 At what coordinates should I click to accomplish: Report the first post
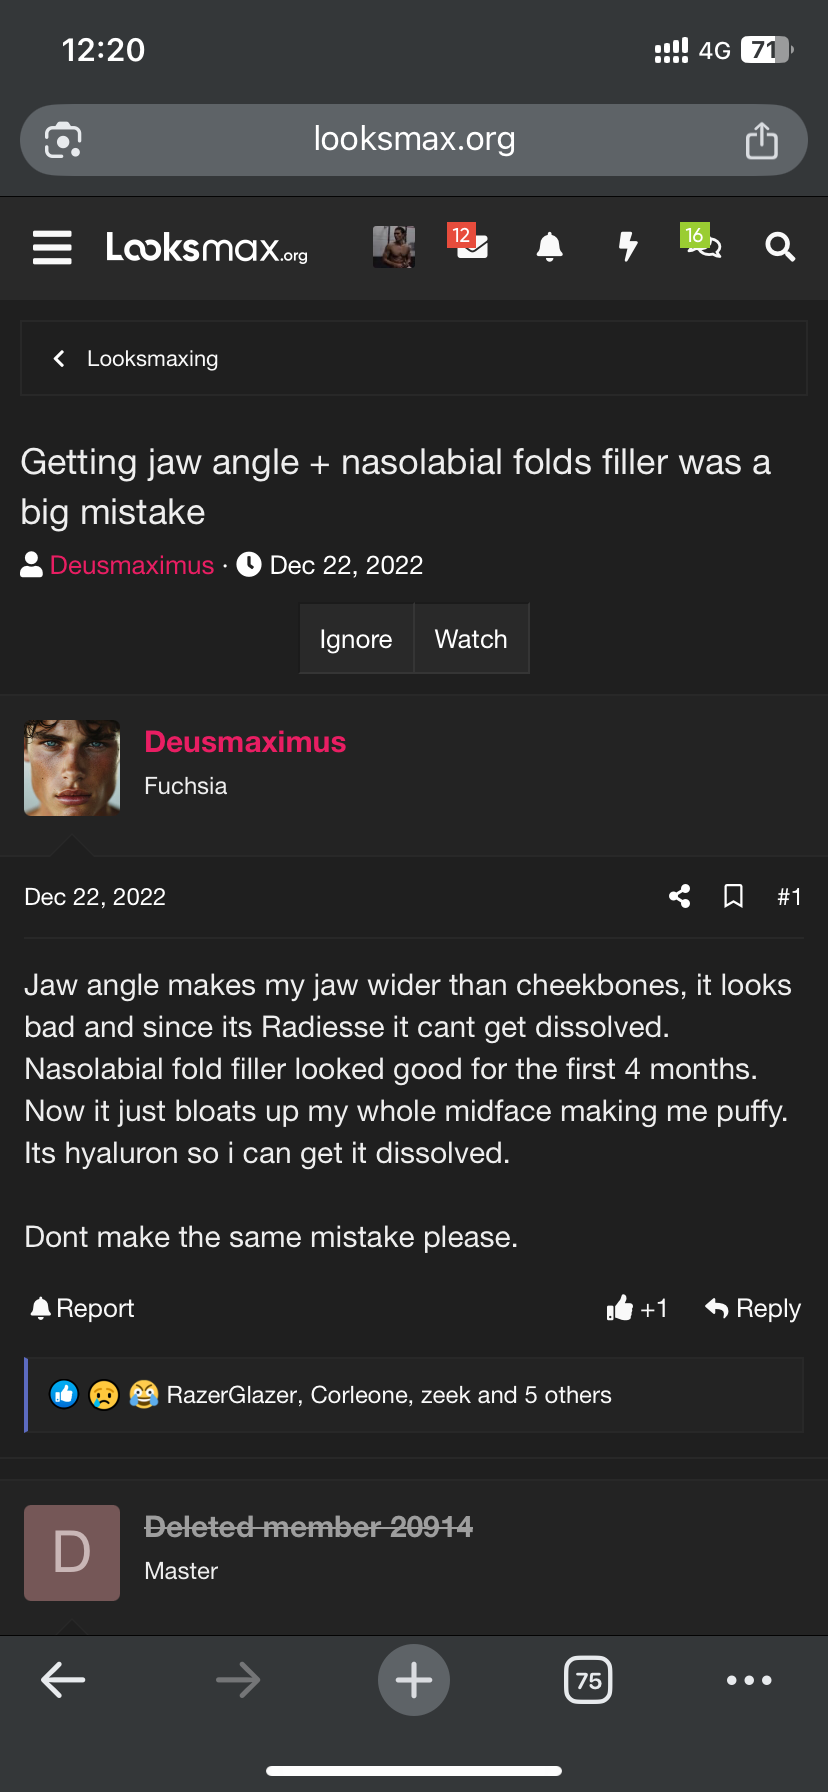click(82, 1308)
